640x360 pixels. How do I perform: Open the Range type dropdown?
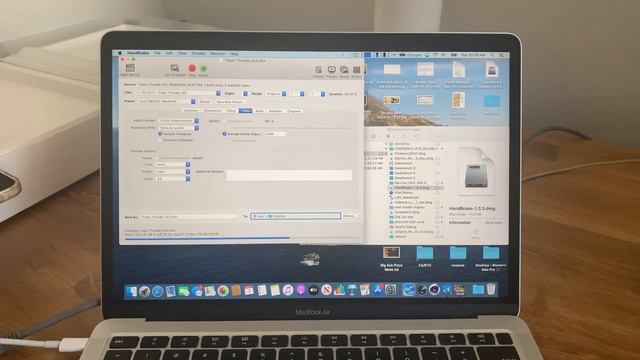pos(275,93)
